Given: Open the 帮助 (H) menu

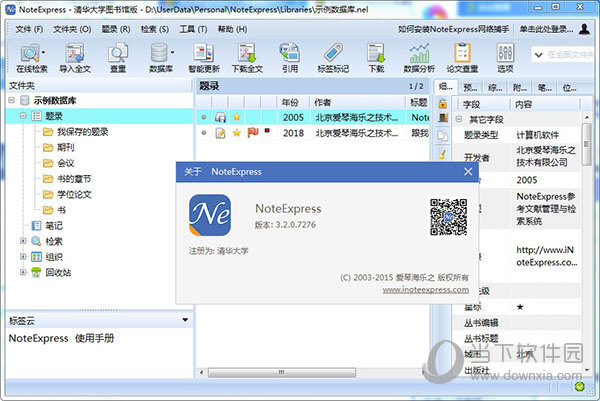Looking at the screenshot, I should pos(232,29).
